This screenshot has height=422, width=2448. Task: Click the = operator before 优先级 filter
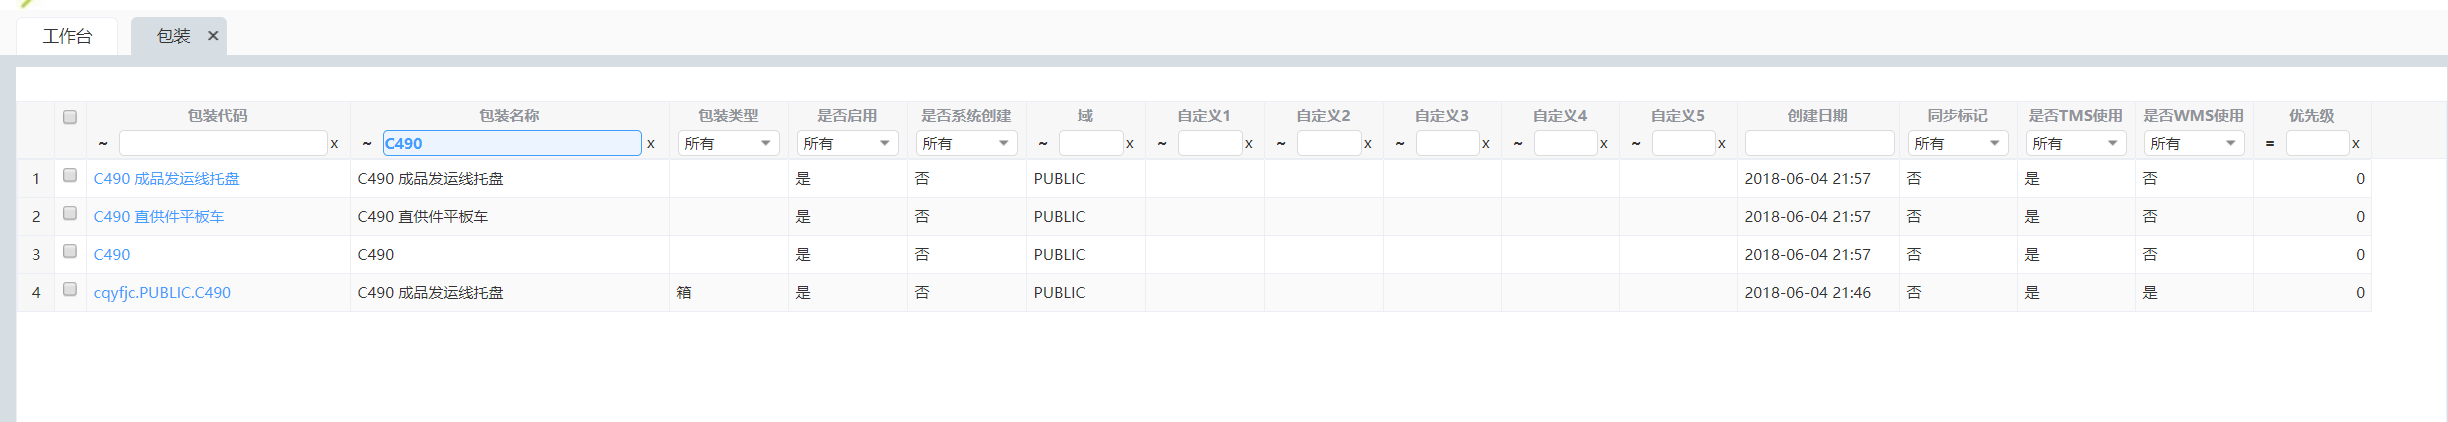click(2270, 144)
